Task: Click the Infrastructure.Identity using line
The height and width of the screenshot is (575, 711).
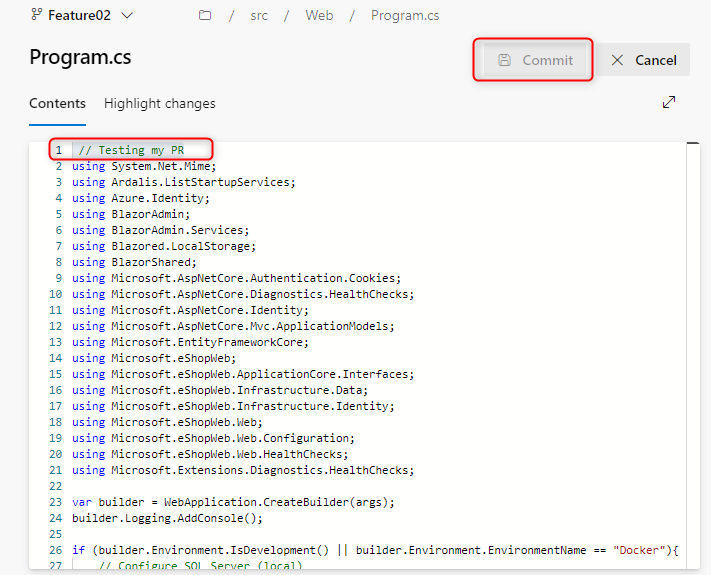Action: [x=234, y=406]
